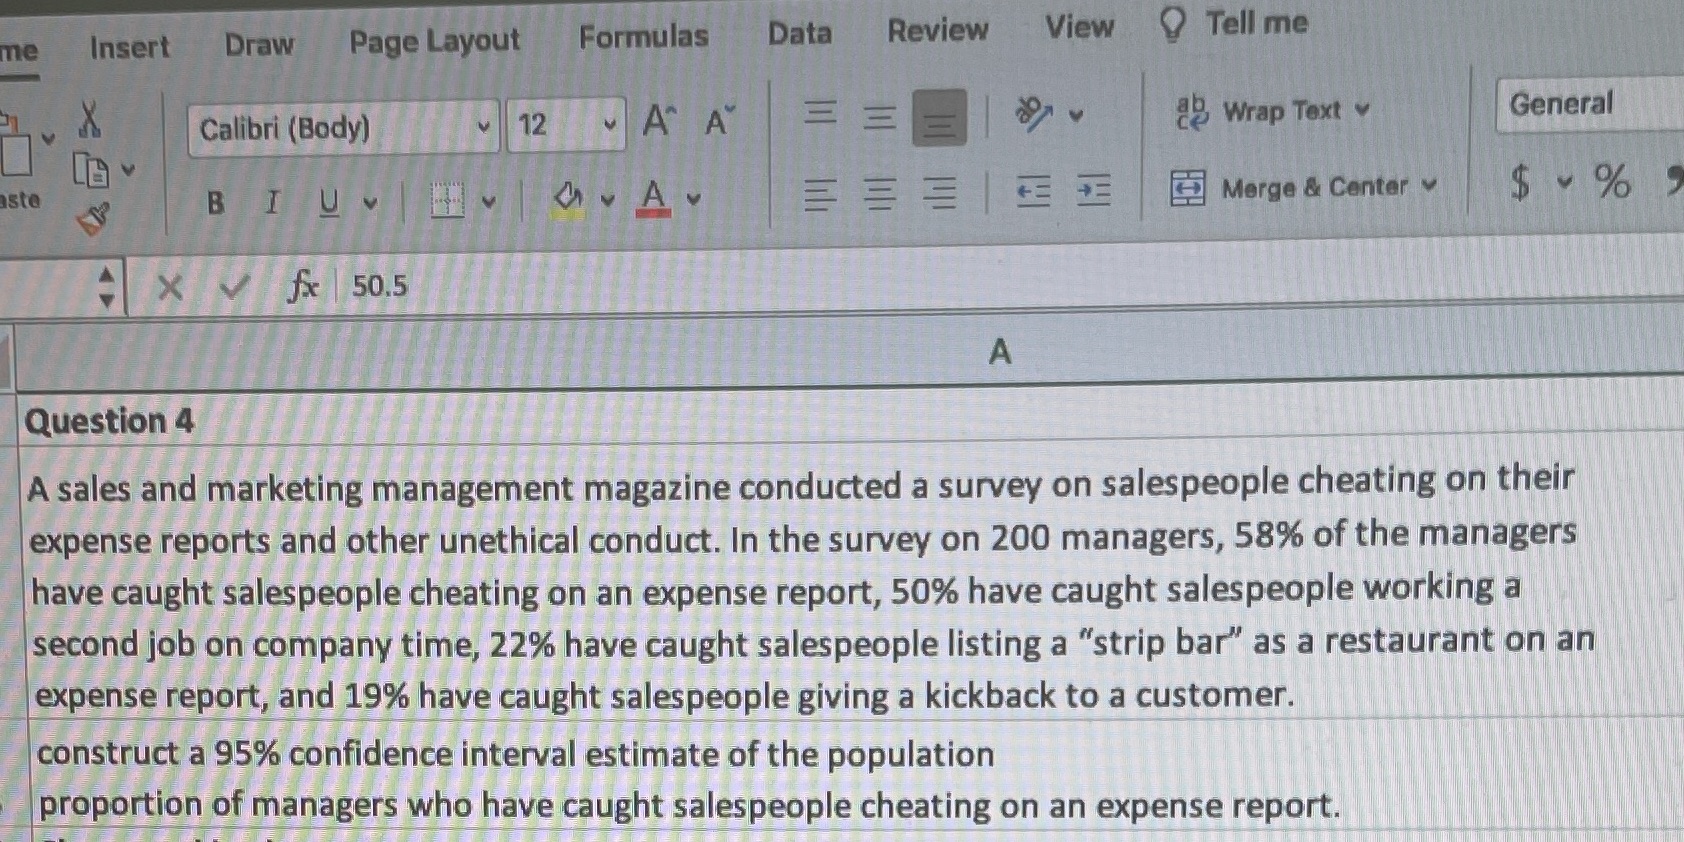Select Middle Align icon

click(x=879, y=117)
